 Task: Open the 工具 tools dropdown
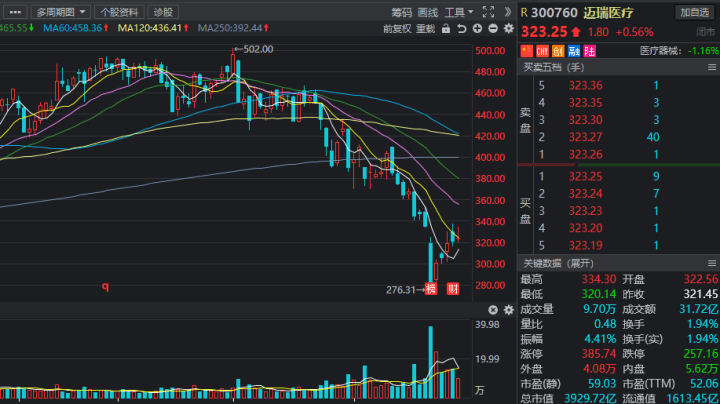click(x=457, y=12)
